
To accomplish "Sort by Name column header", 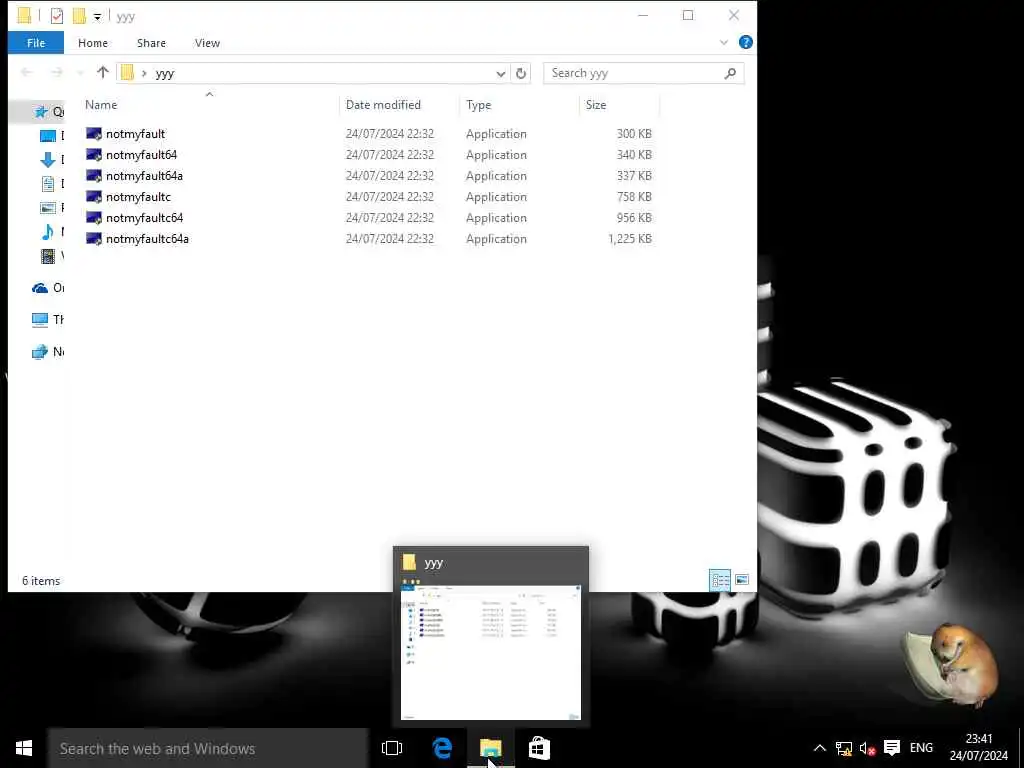I will click(101, 105).
